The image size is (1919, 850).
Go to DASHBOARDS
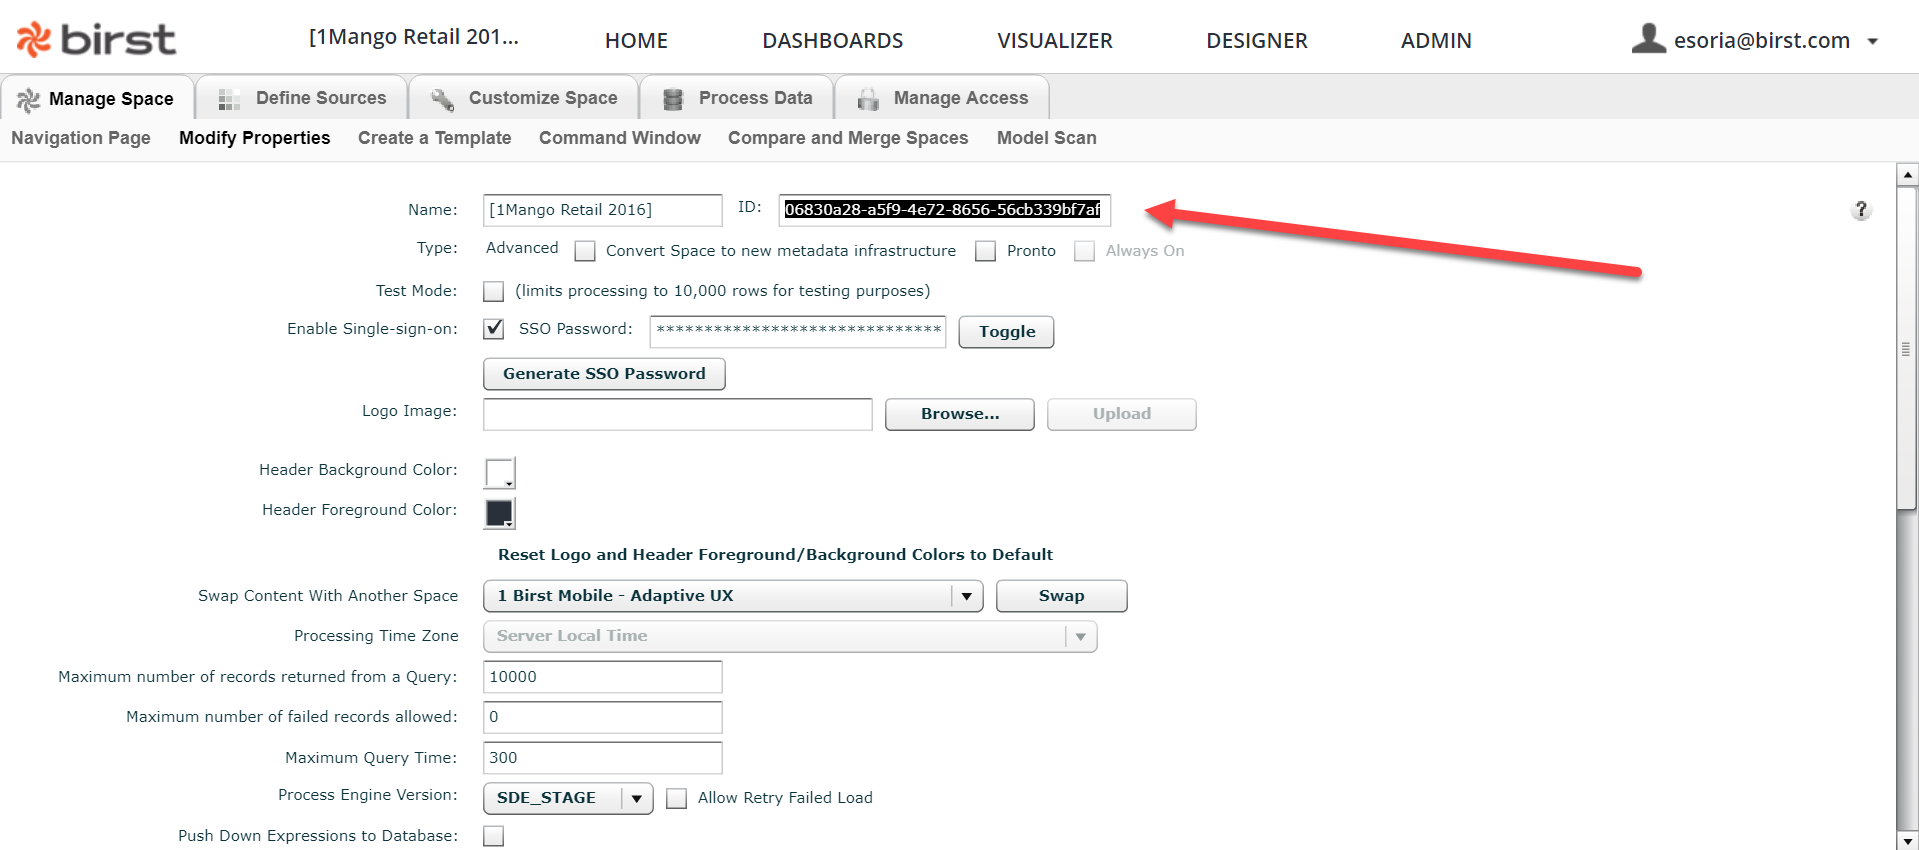[833, 41]
